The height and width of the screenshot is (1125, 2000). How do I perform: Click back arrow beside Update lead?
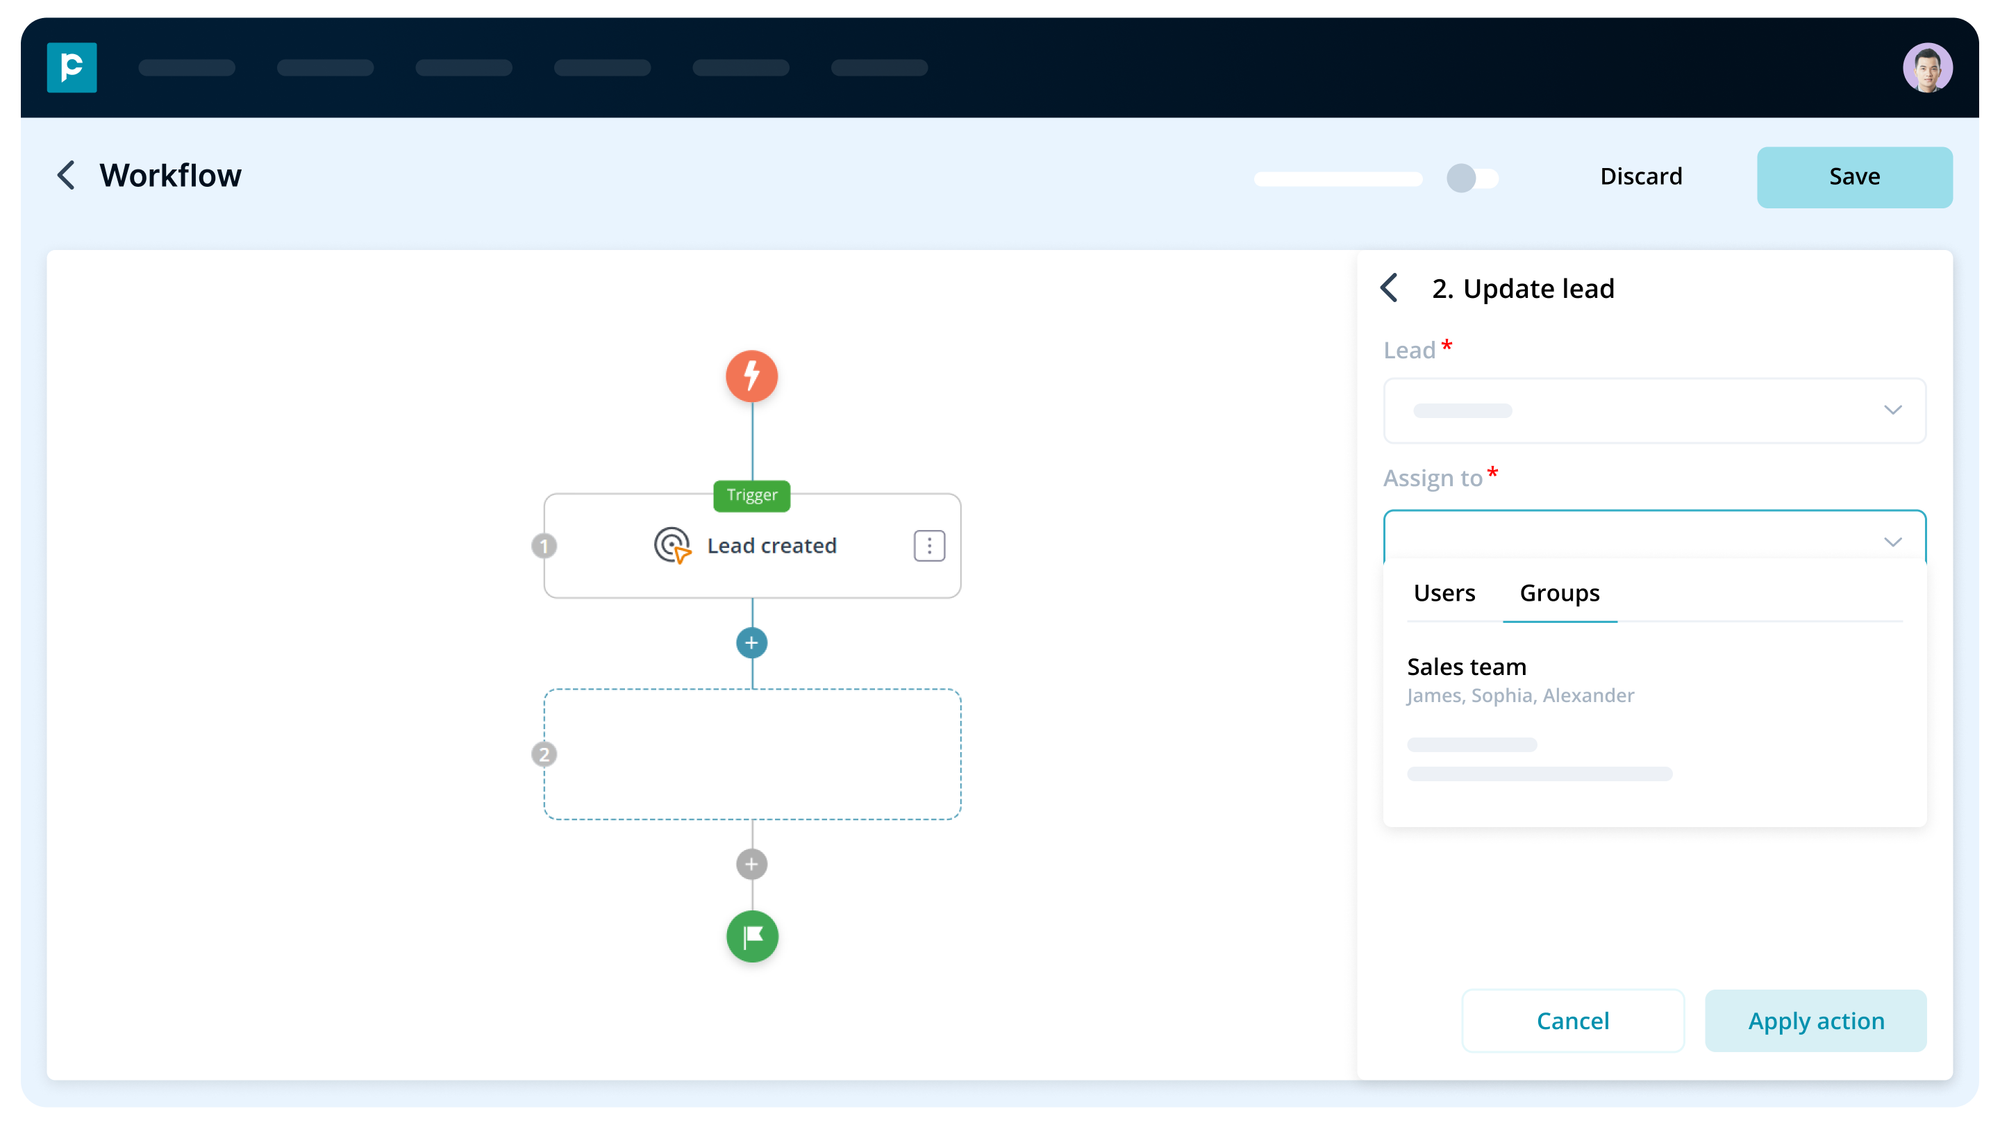(x=1390, y=288)
